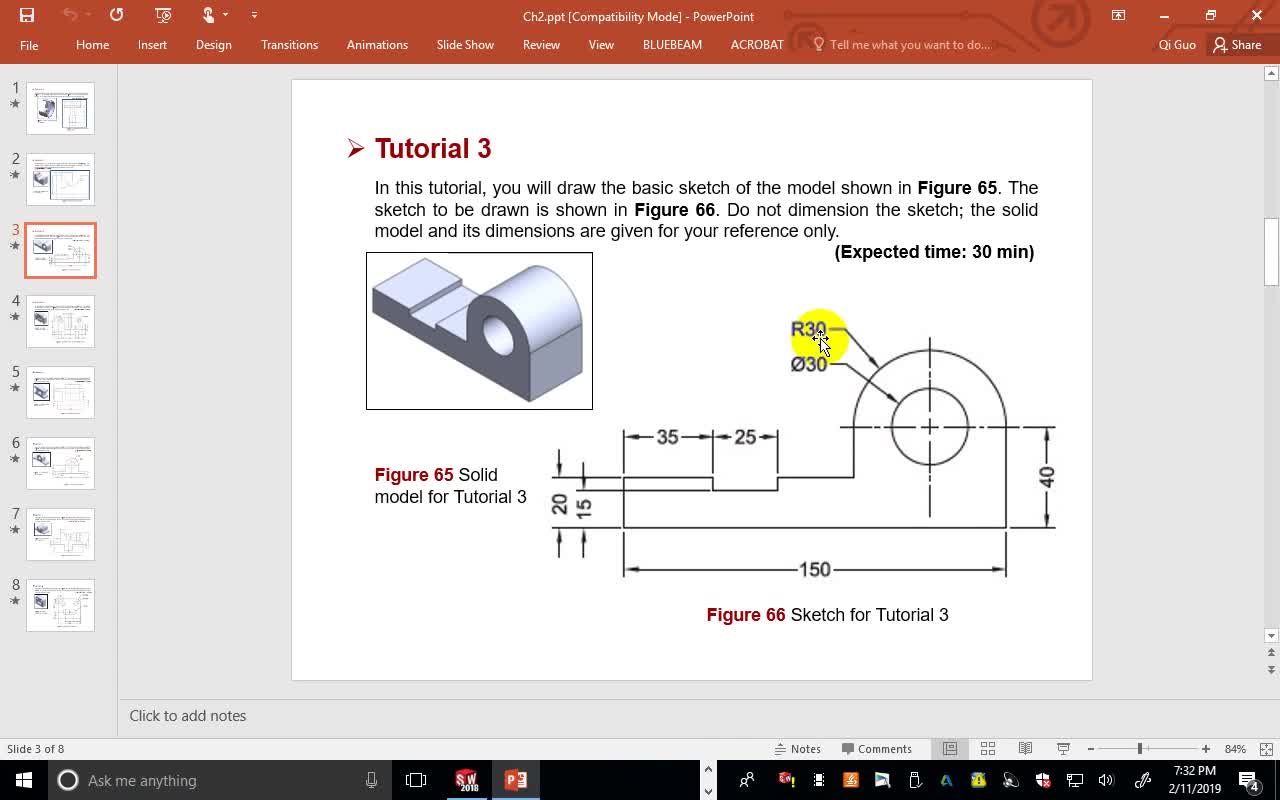The width and height of the screenshot is (1280, 800).
Task: Select slide 5 thumbnail
Action: pyautogui.click(x=60, y=392)
